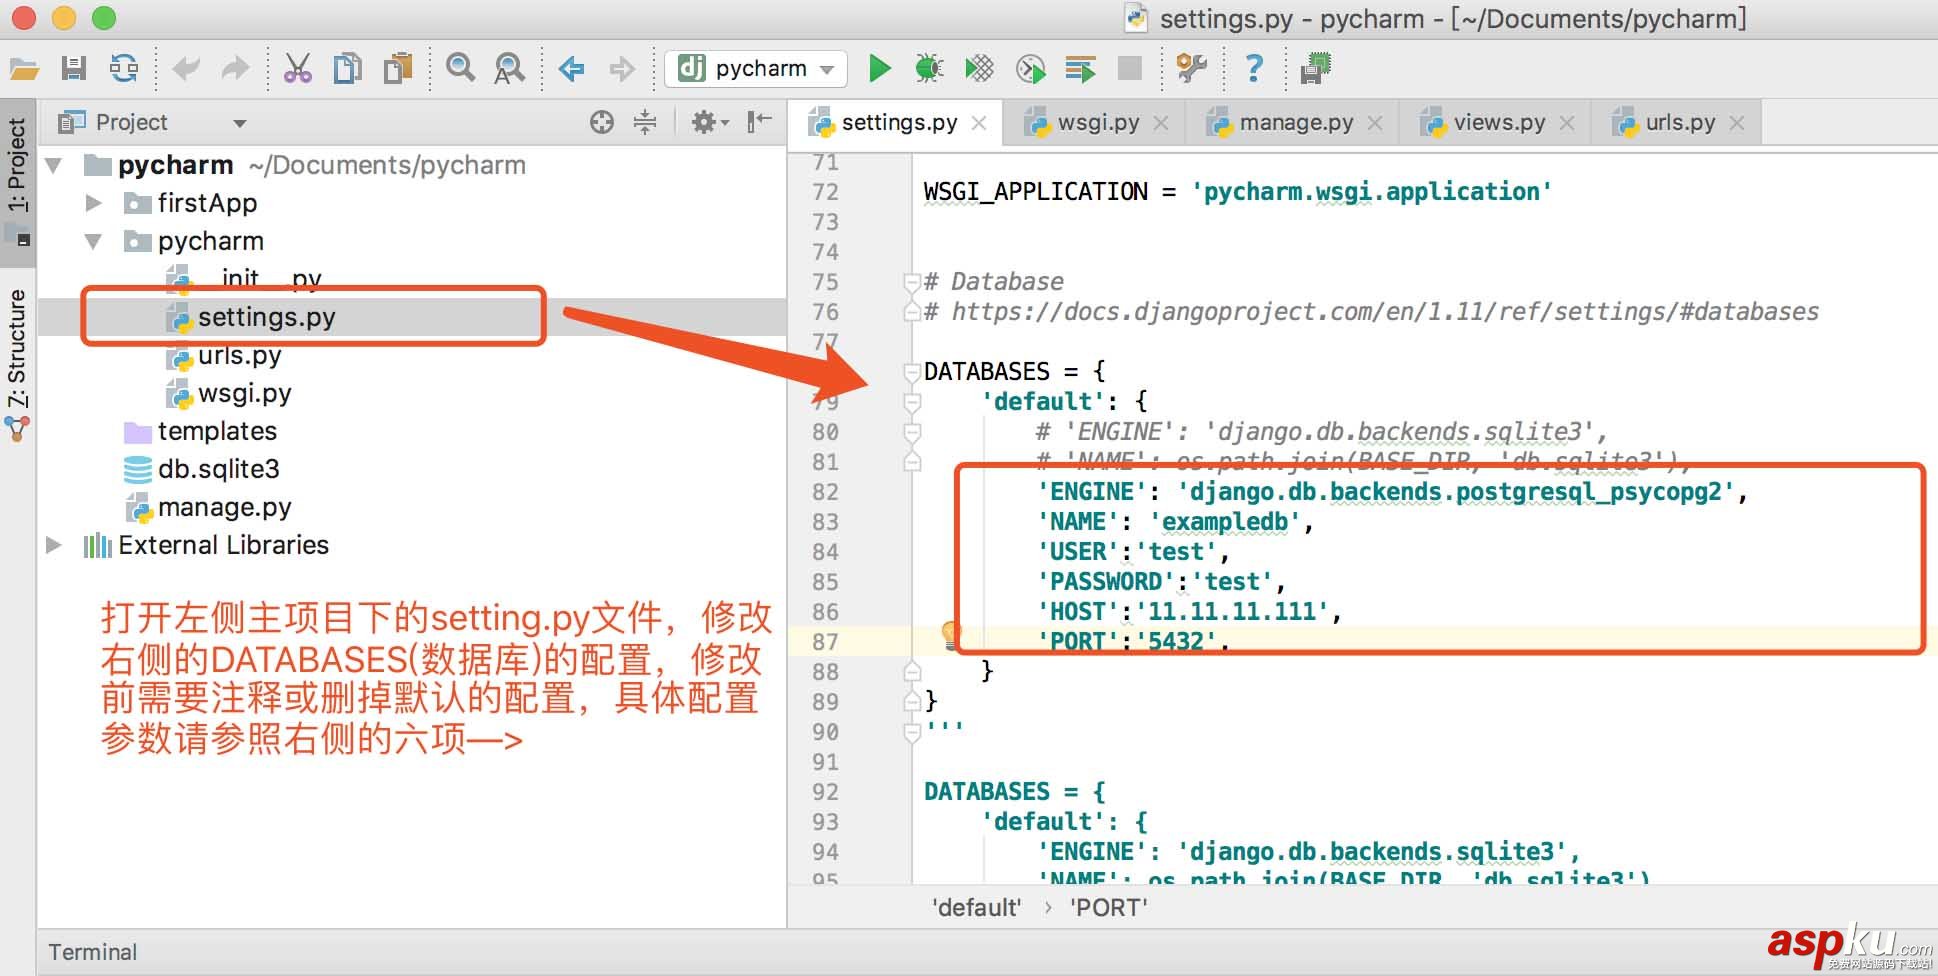Expand the firstApp folder
Image resolution: width=1938 pixels, height=976 pixels.
pos(92,203)
